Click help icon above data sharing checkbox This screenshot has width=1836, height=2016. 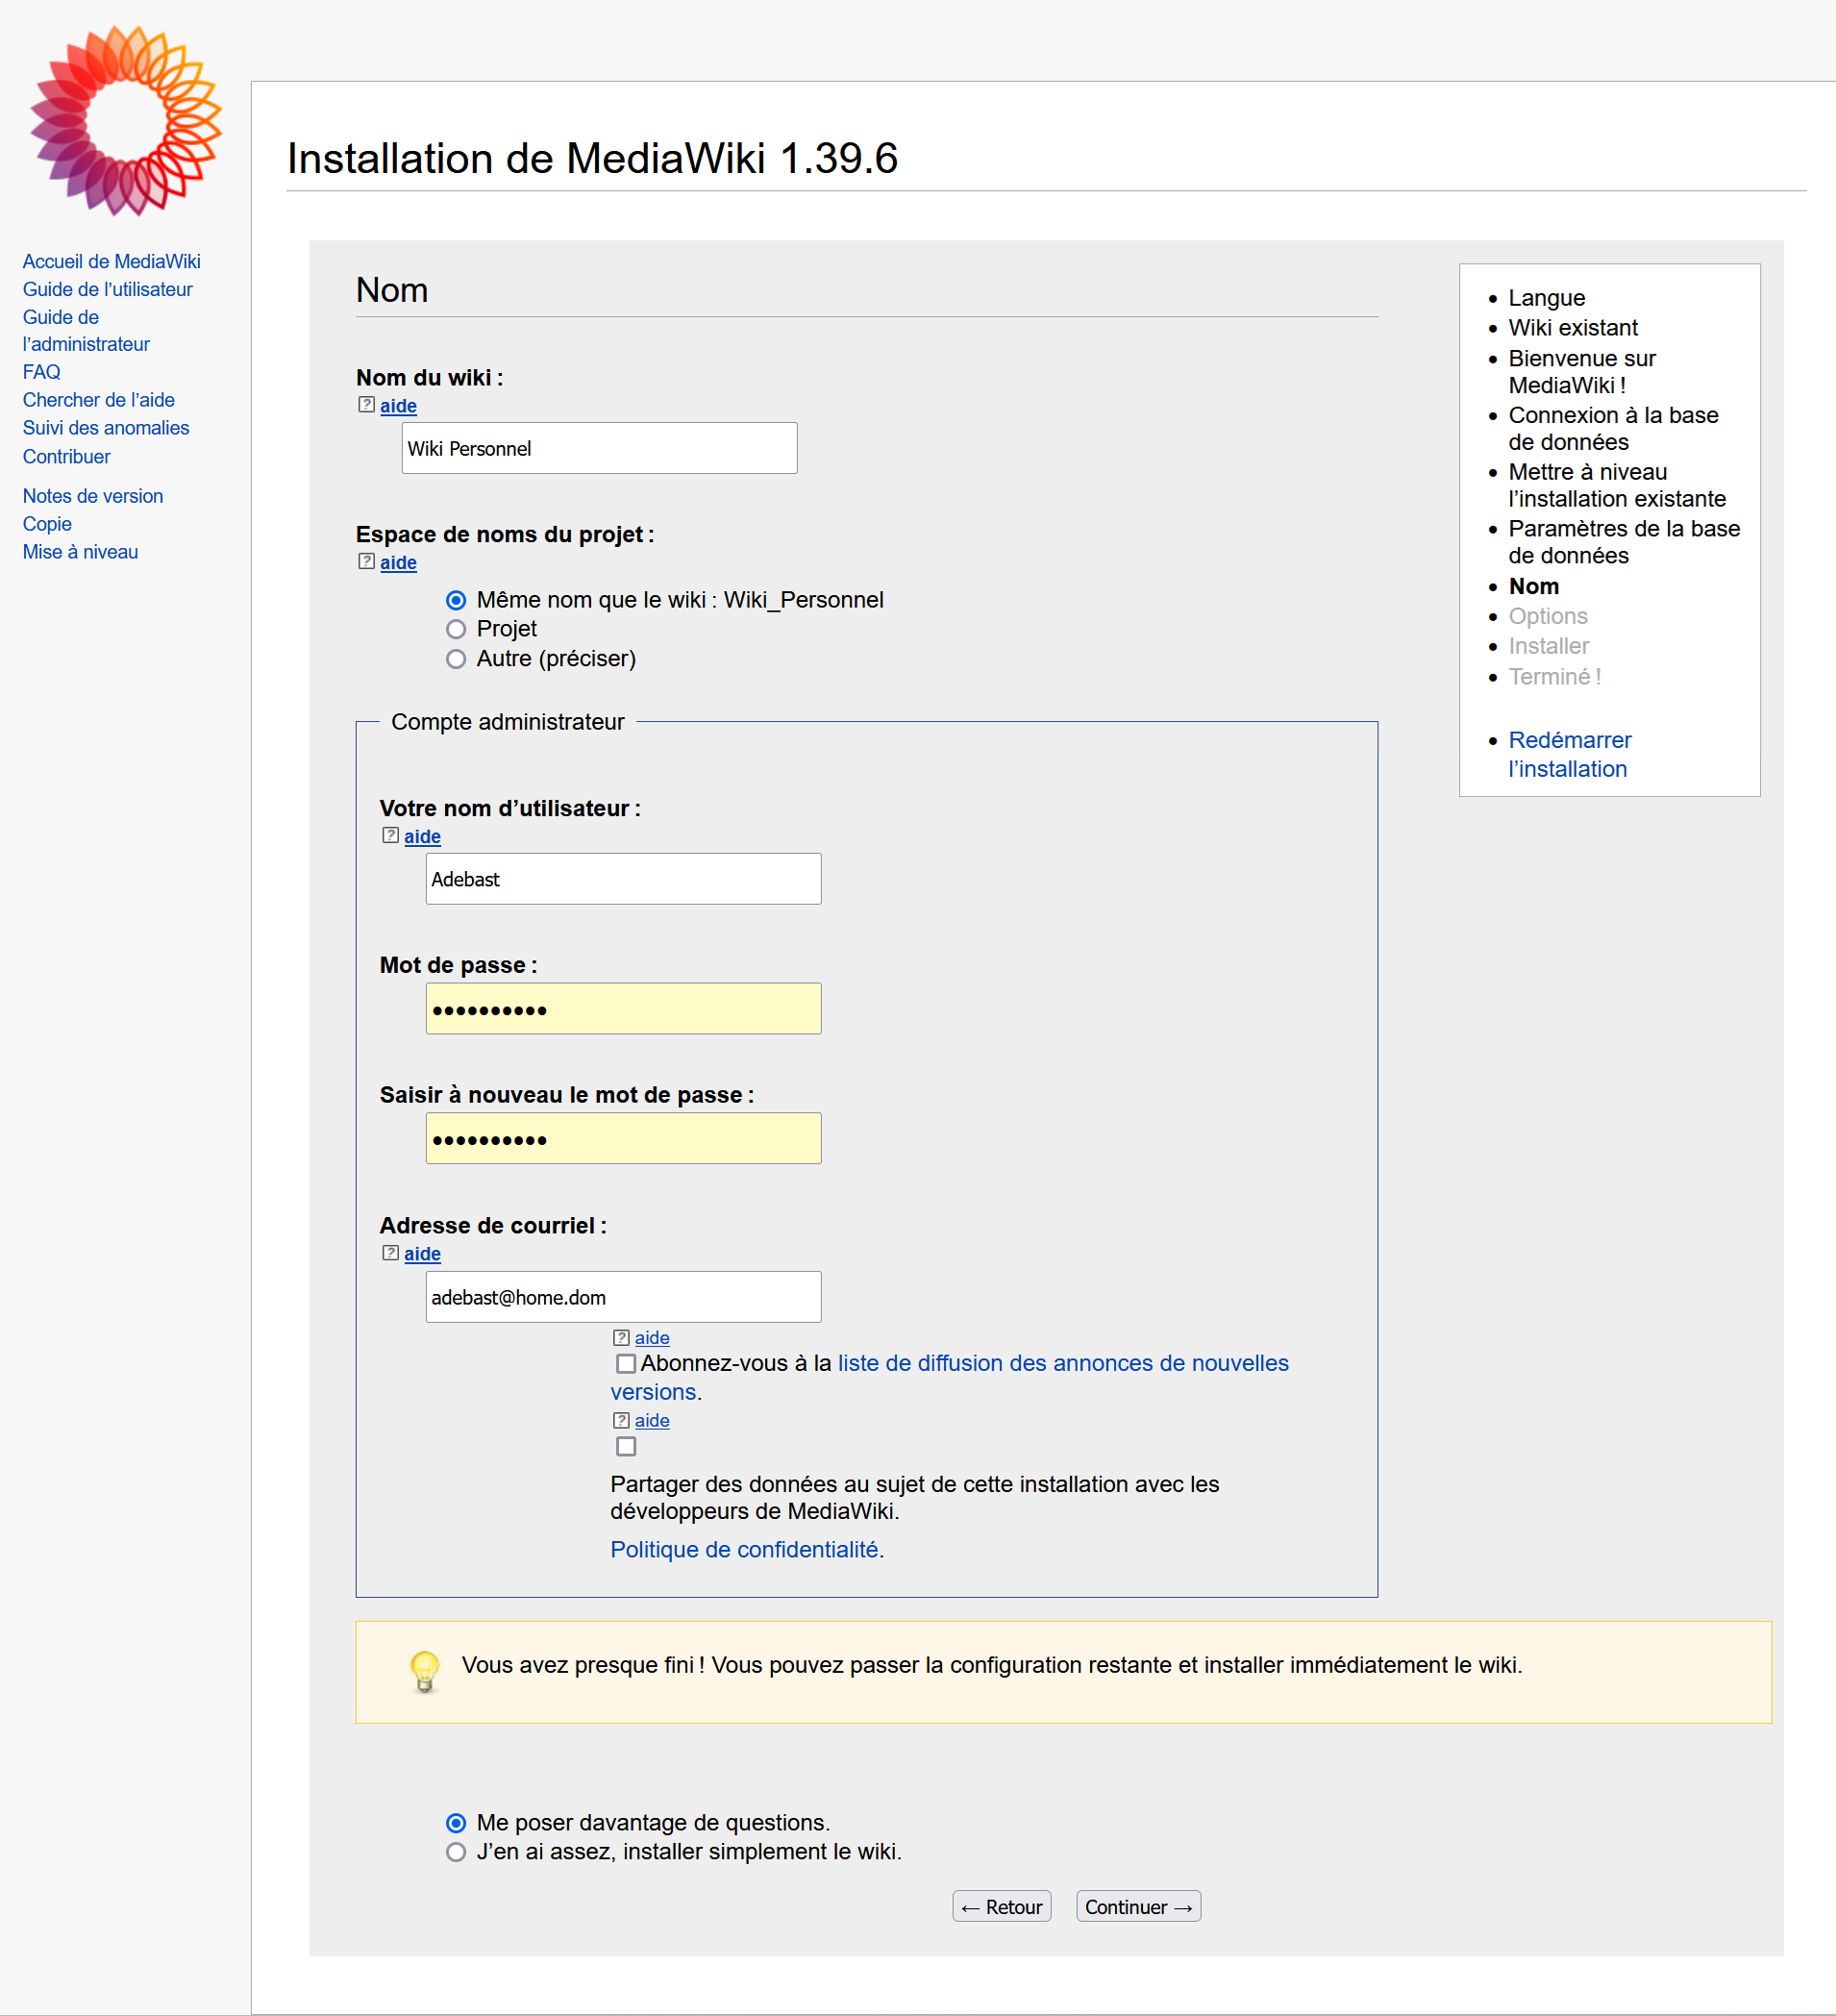tap(621, 1420)
